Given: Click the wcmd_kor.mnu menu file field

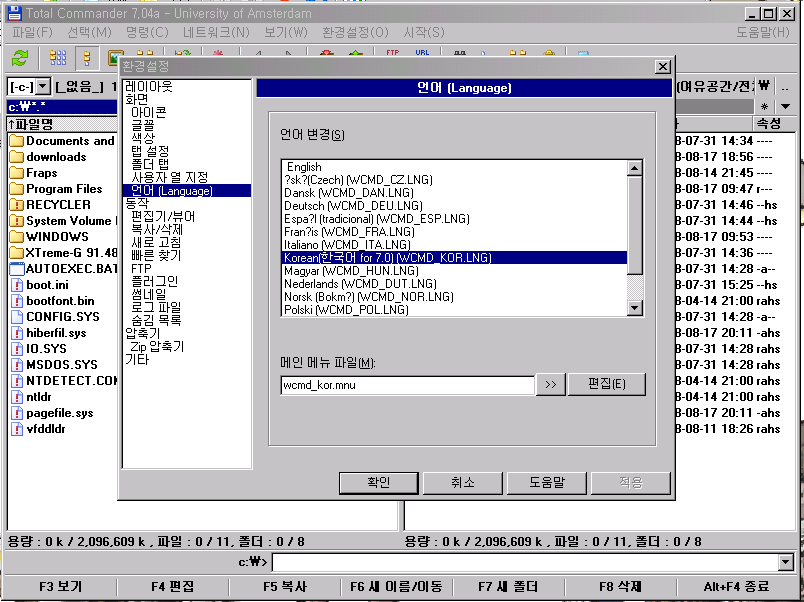Looking at the screenshot, I should [408, 385].
